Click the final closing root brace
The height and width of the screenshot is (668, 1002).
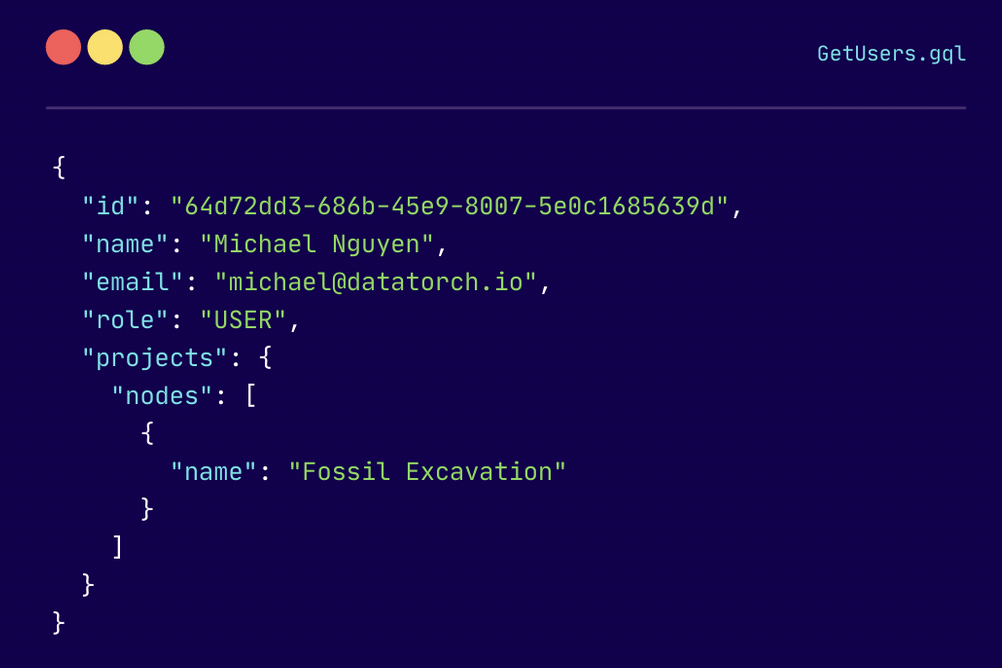click(x=59, y=623)
